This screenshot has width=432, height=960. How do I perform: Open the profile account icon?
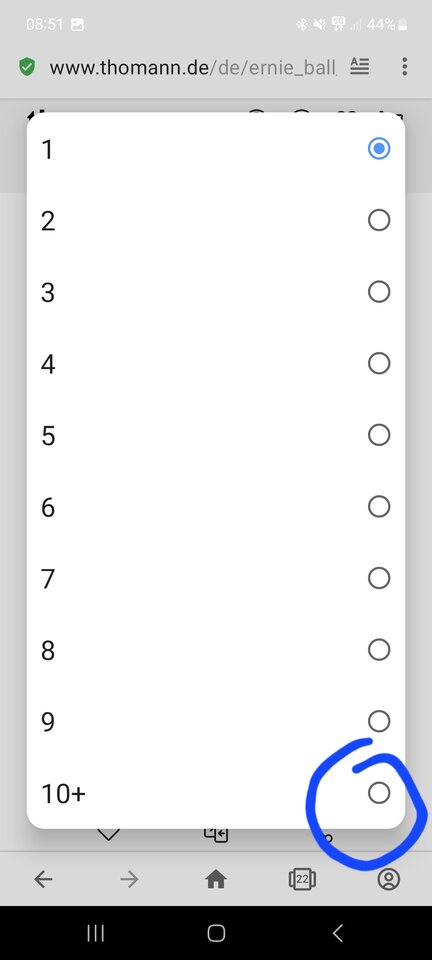tap(389, 880)
